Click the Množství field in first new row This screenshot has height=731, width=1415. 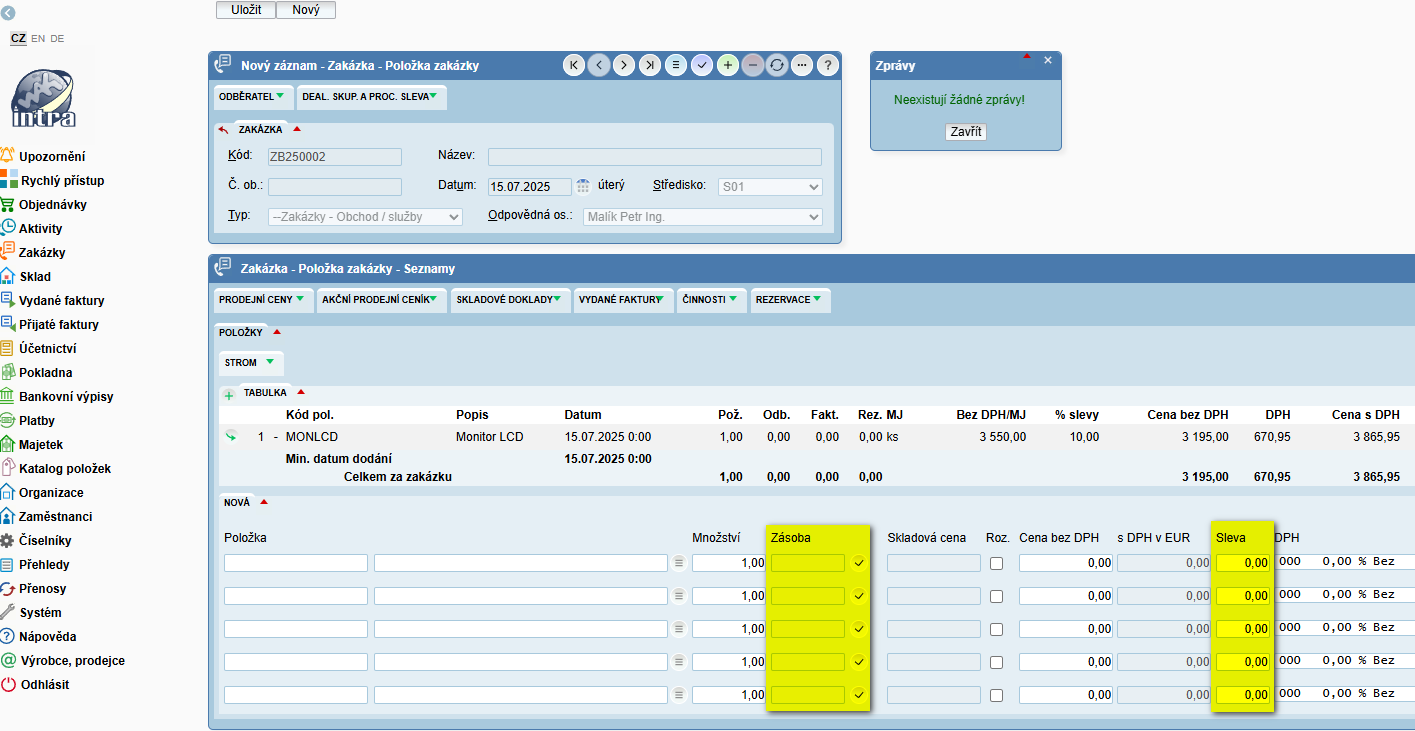[x=728, y=563]
